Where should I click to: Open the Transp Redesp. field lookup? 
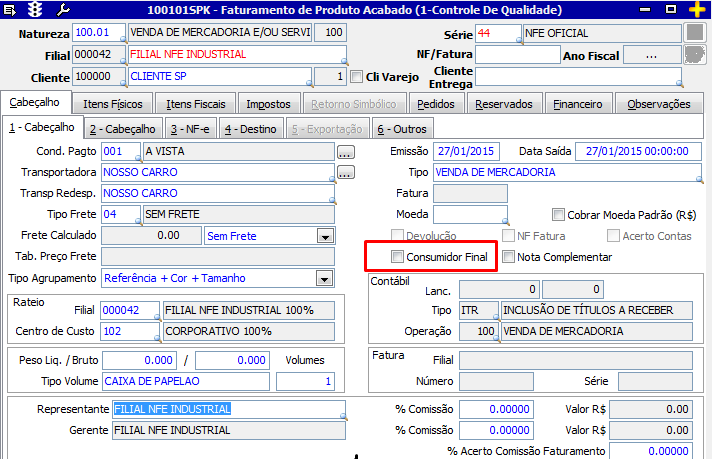[x=332, y=200]
